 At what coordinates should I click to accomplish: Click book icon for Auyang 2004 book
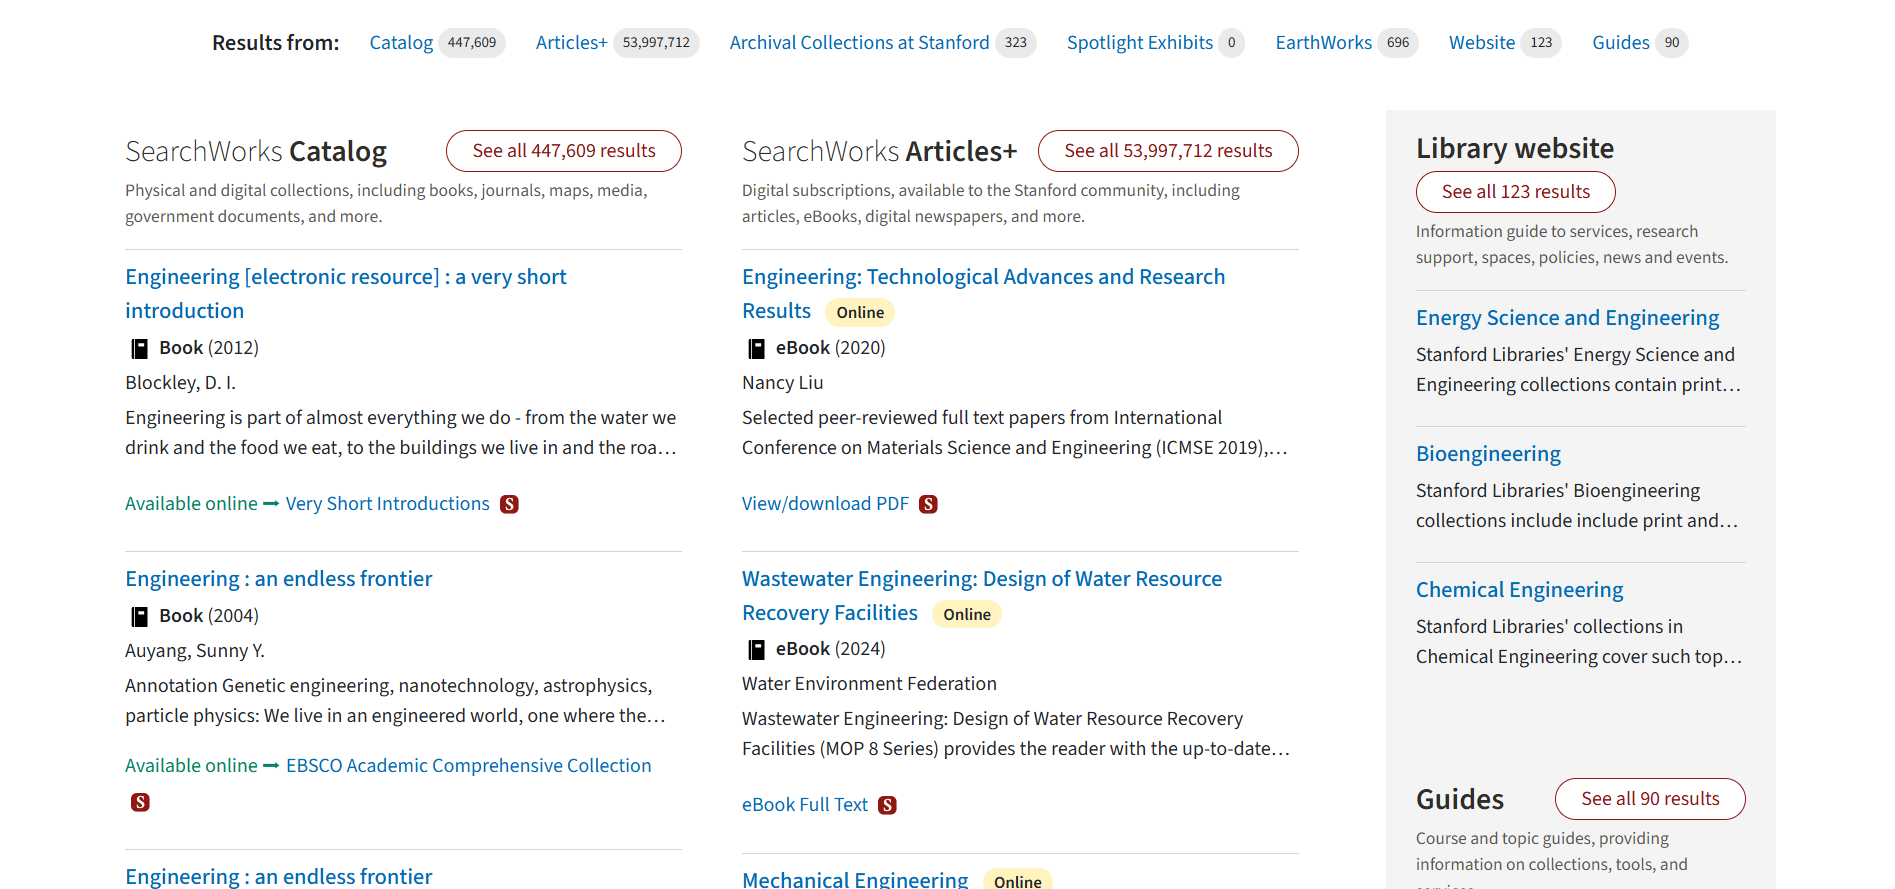point(140,616)
